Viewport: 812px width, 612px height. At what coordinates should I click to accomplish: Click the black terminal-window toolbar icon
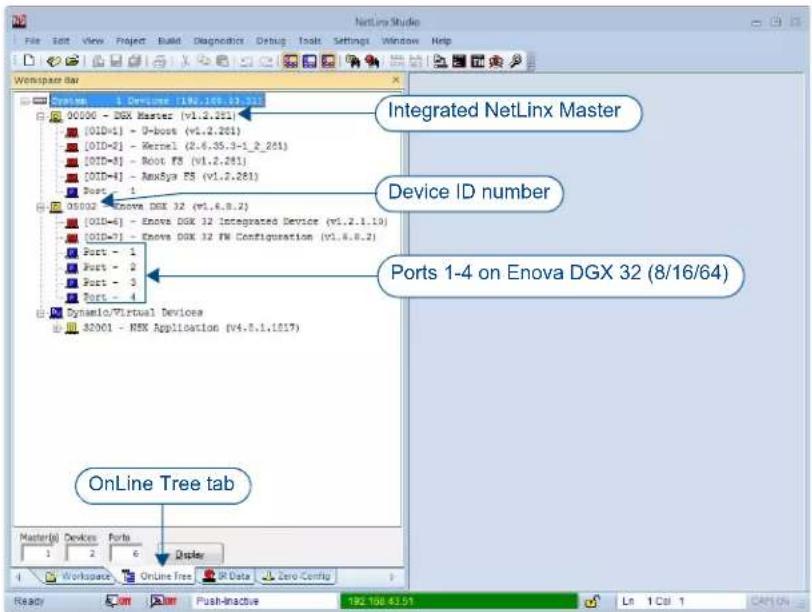(x=459, y=62)
